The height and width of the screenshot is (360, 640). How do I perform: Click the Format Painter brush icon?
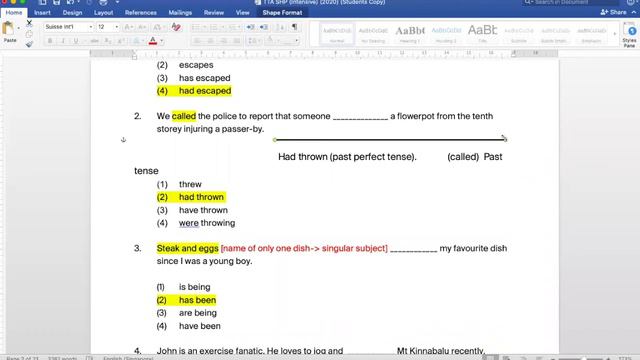click(29, 44)
